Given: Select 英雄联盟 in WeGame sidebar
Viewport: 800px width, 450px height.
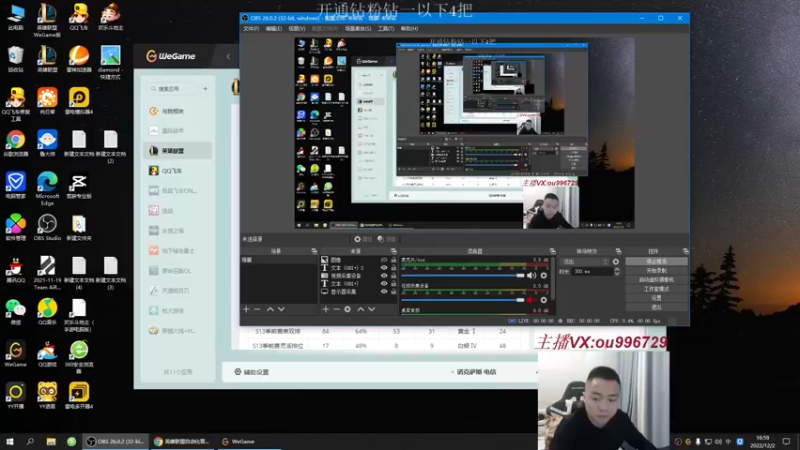Looking at the screenshot, I should [x=178, y=151].
